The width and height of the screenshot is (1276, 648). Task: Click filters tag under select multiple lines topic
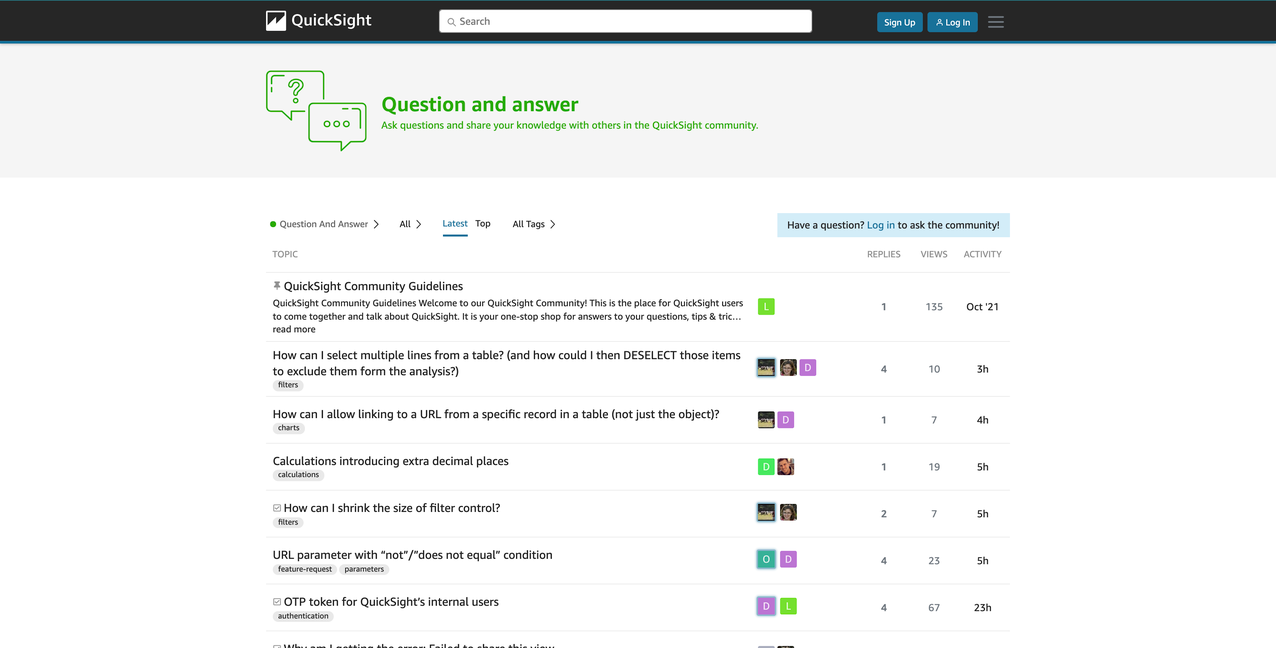288,385
